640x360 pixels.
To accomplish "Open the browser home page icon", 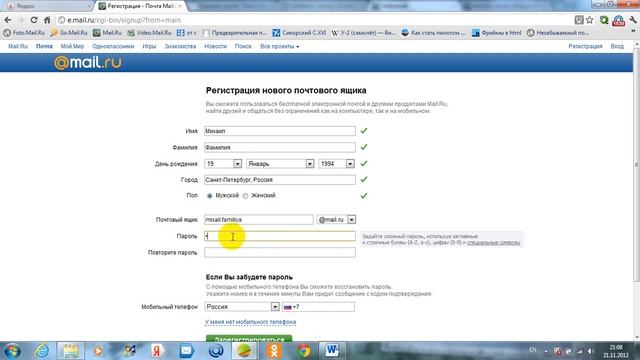I will tap(47, 20).
